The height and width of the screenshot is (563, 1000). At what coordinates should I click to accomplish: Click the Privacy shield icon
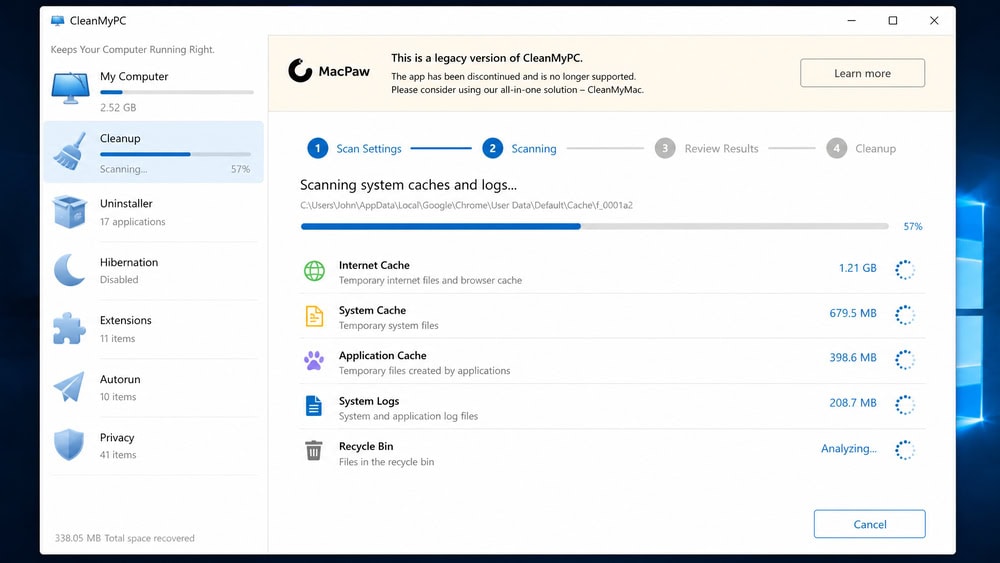coord(69,444)
